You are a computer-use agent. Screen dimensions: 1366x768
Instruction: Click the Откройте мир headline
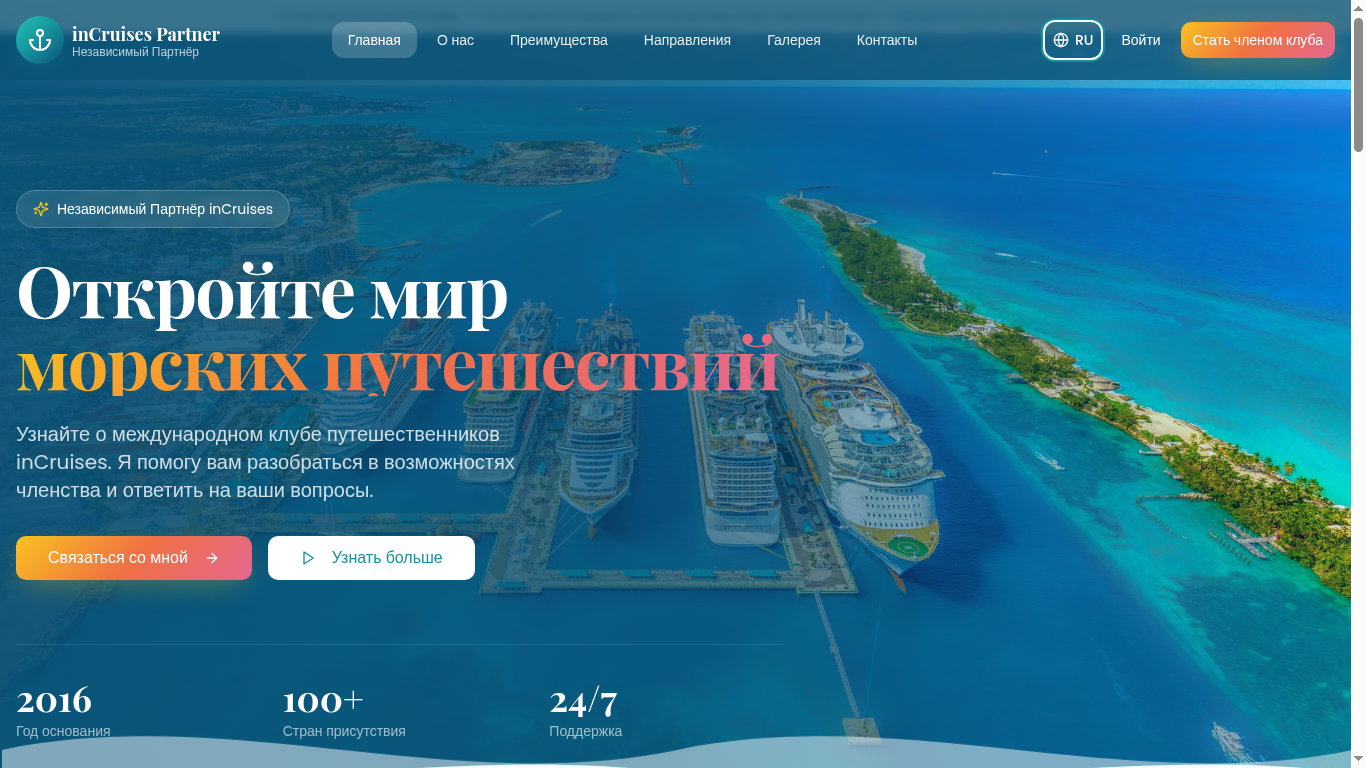[262, 293]
